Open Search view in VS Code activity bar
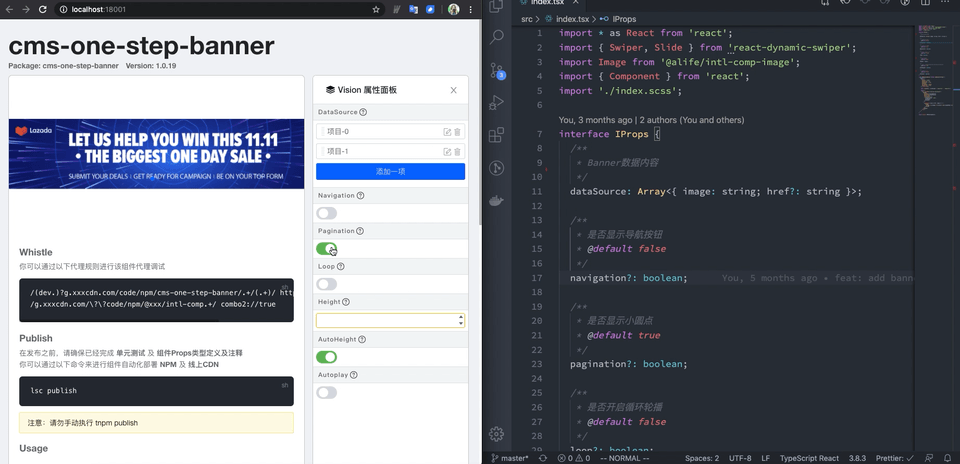Viewport: 960px width, 464px height. point(497,37)
